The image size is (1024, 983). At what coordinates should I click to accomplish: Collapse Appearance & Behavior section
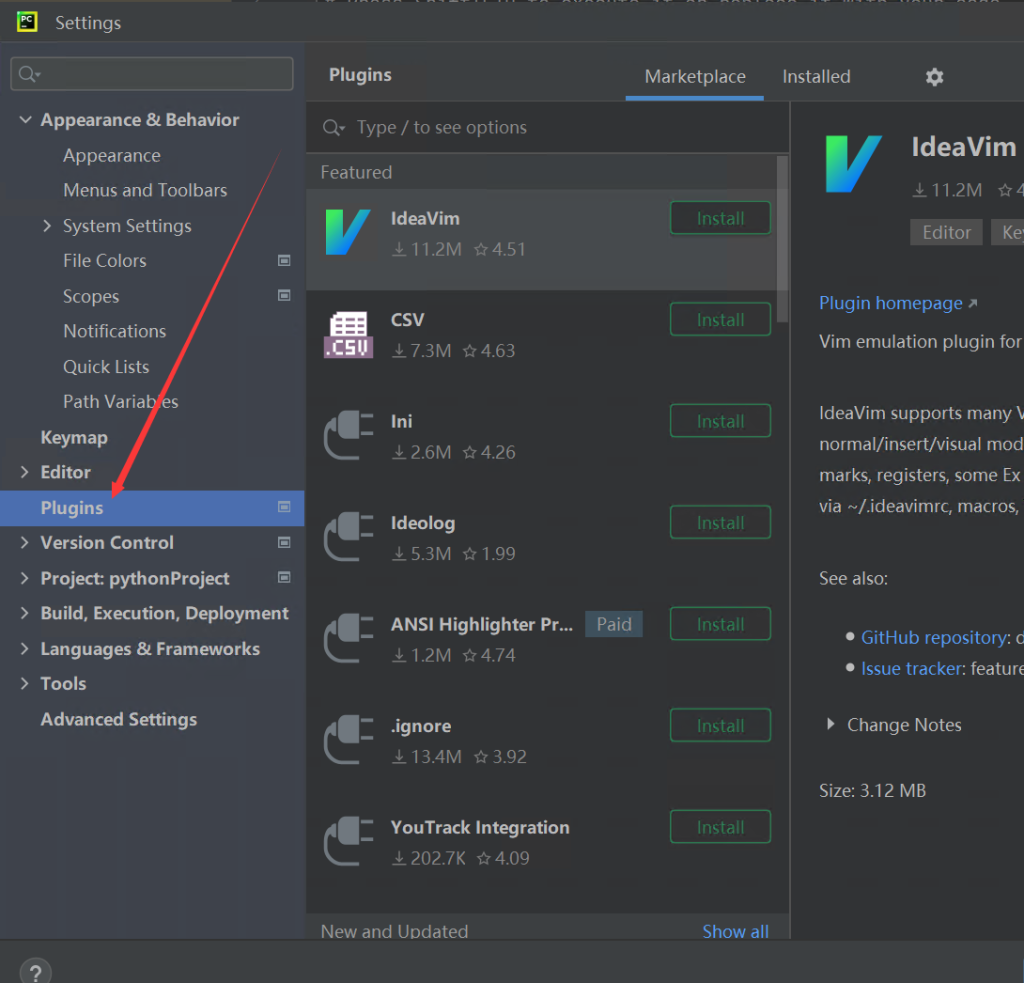tap(25, 120)
